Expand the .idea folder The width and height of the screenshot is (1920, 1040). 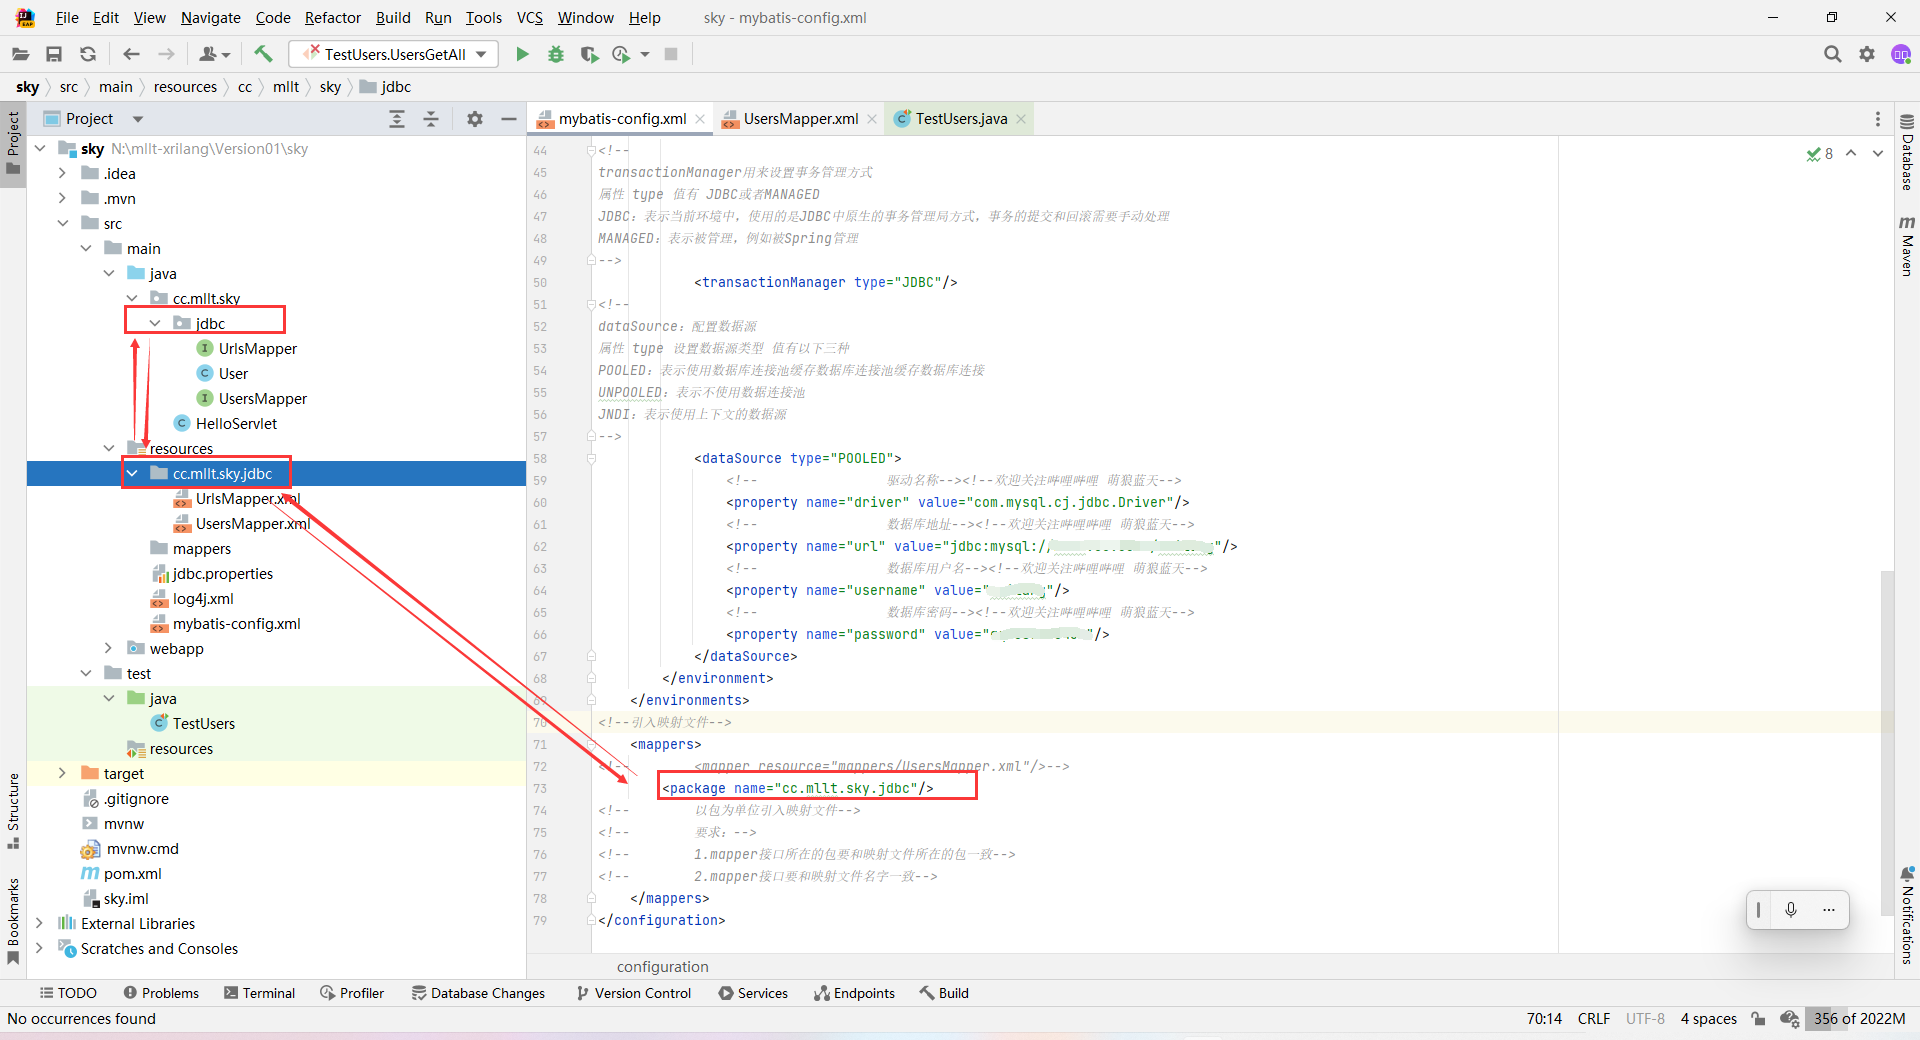coord(62,173)
